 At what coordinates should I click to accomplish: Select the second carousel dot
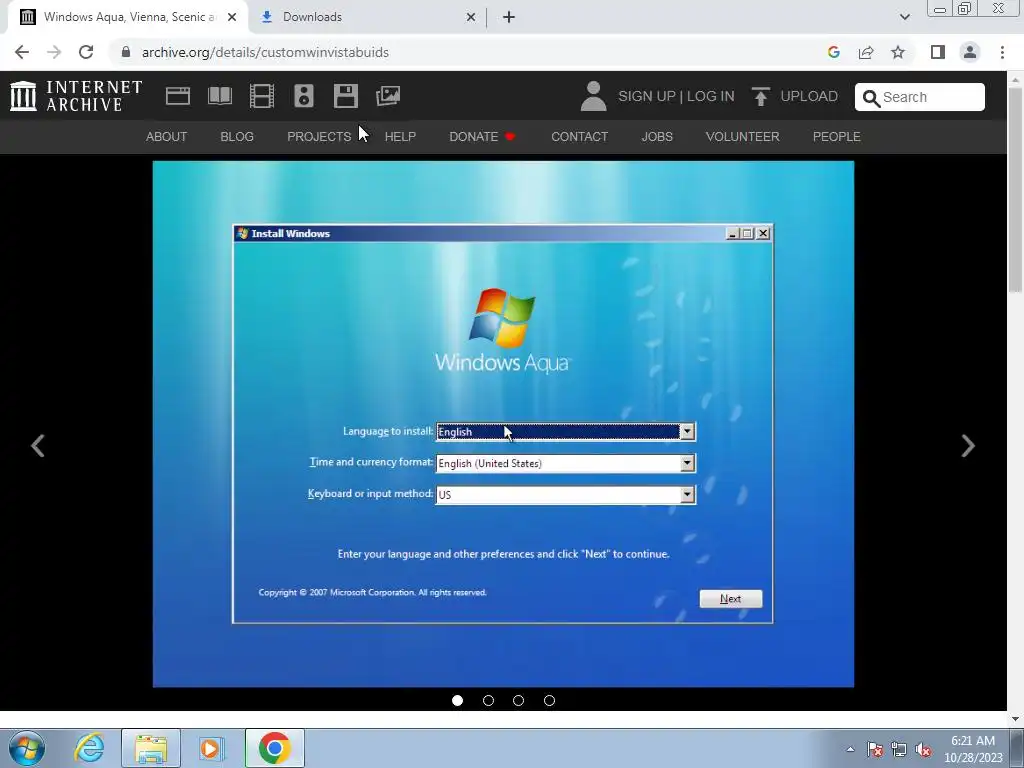tap(488, 701)
